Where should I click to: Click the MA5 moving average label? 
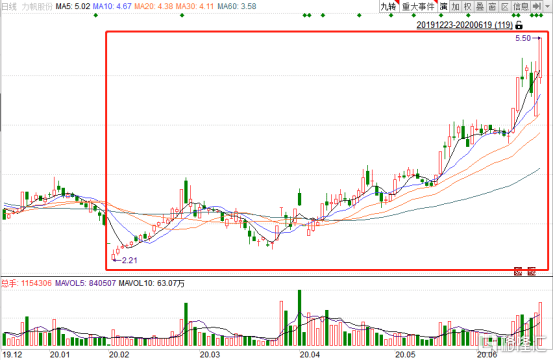[x=73, y=6]
